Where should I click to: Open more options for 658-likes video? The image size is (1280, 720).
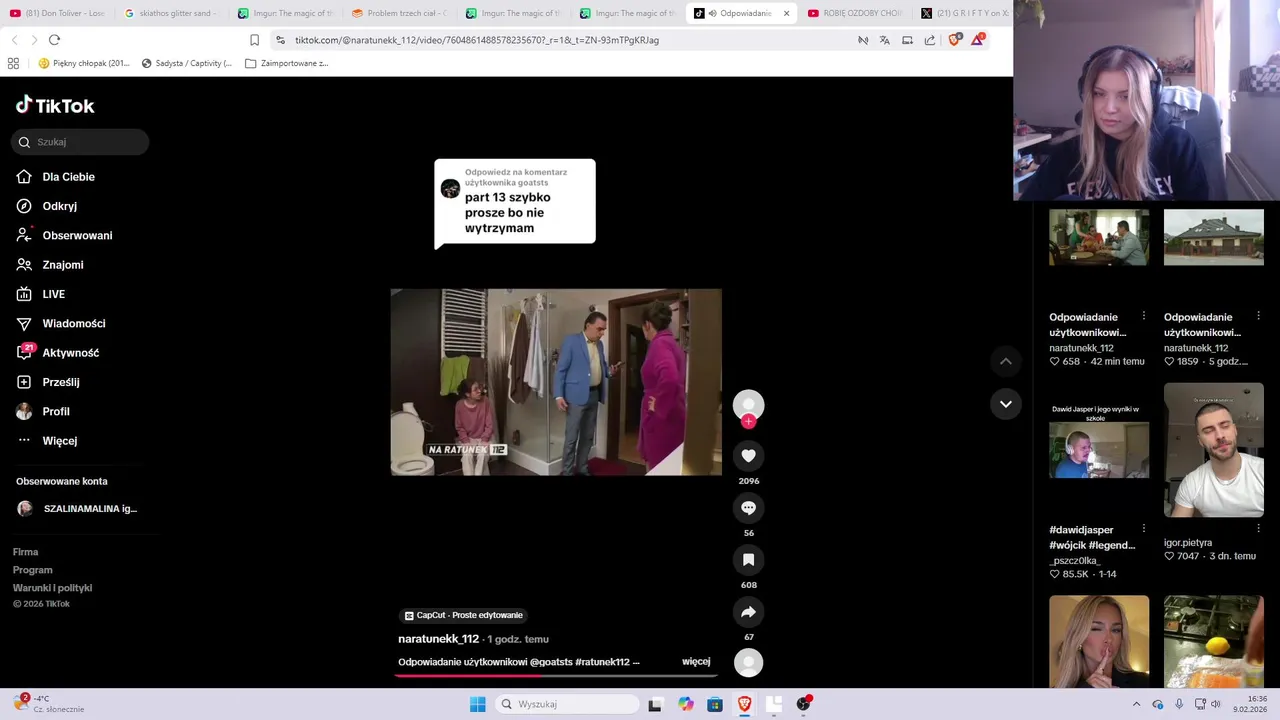(x=1144, y=316)
